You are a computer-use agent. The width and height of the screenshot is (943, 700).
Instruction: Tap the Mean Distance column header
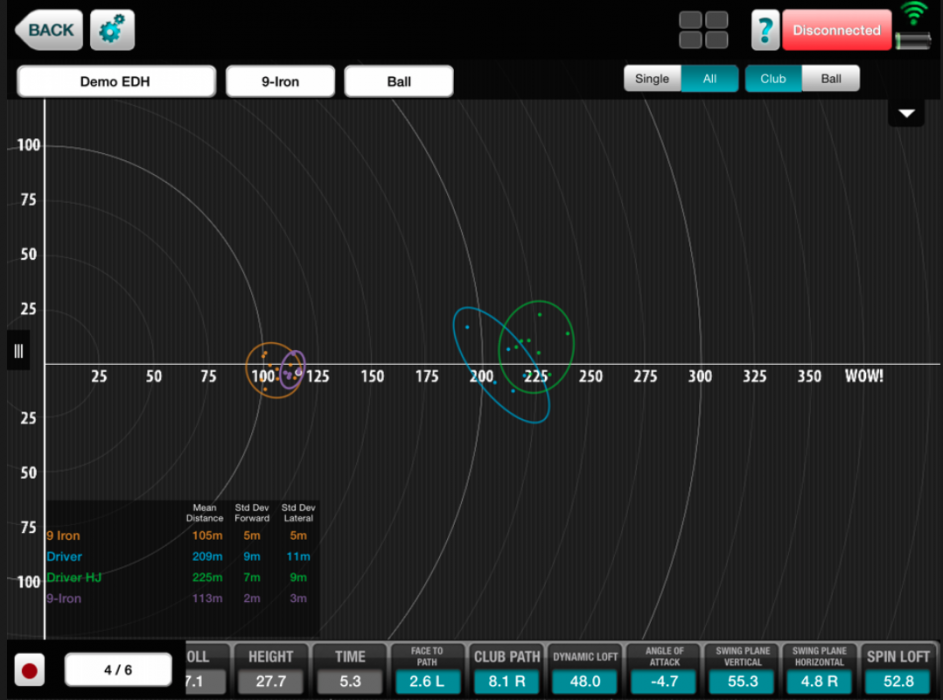click(204, 513)
